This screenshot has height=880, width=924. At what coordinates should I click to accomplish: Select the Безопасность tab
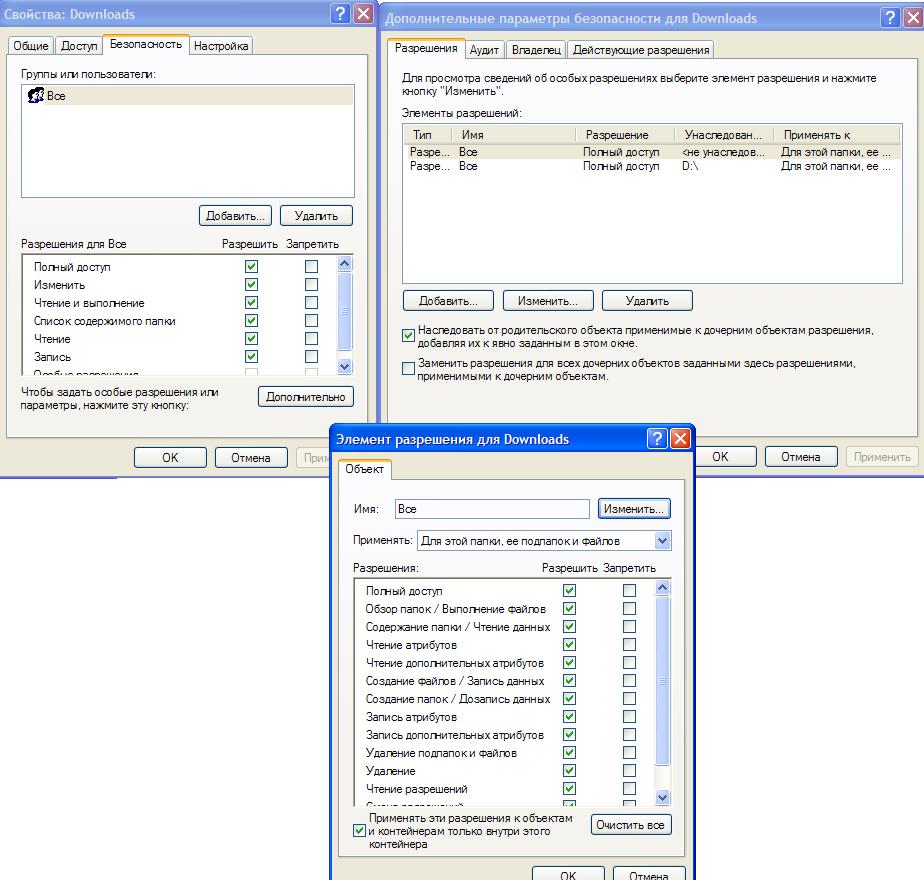[146, 44]
